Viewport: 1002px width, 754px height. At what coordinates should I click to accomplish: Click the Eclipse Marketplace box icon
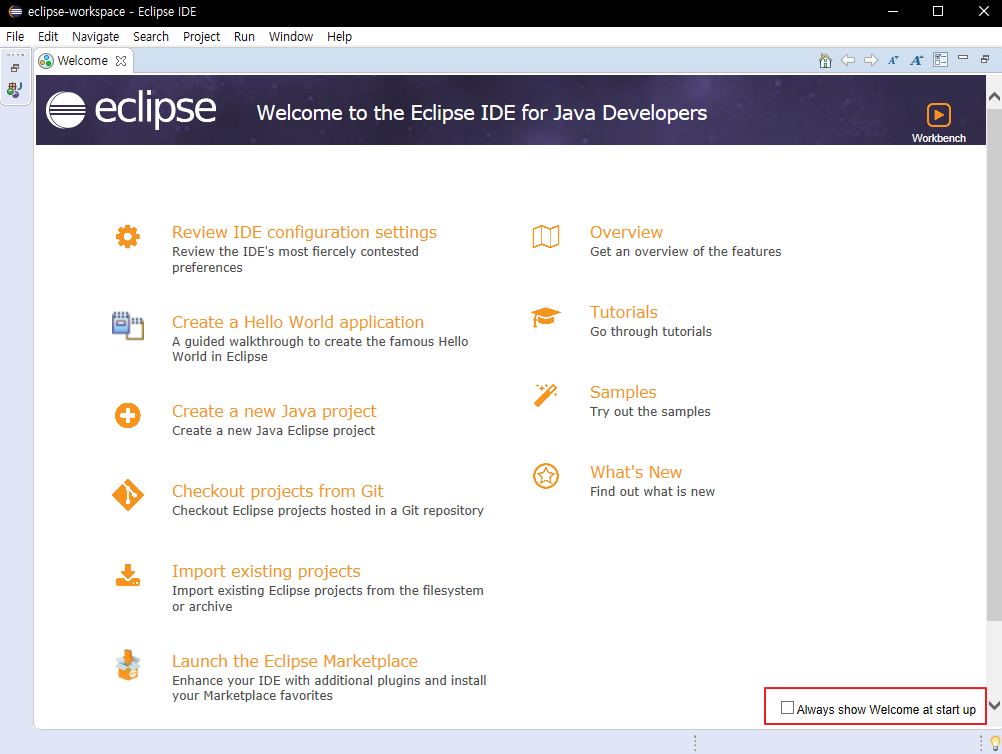point(128,665)
